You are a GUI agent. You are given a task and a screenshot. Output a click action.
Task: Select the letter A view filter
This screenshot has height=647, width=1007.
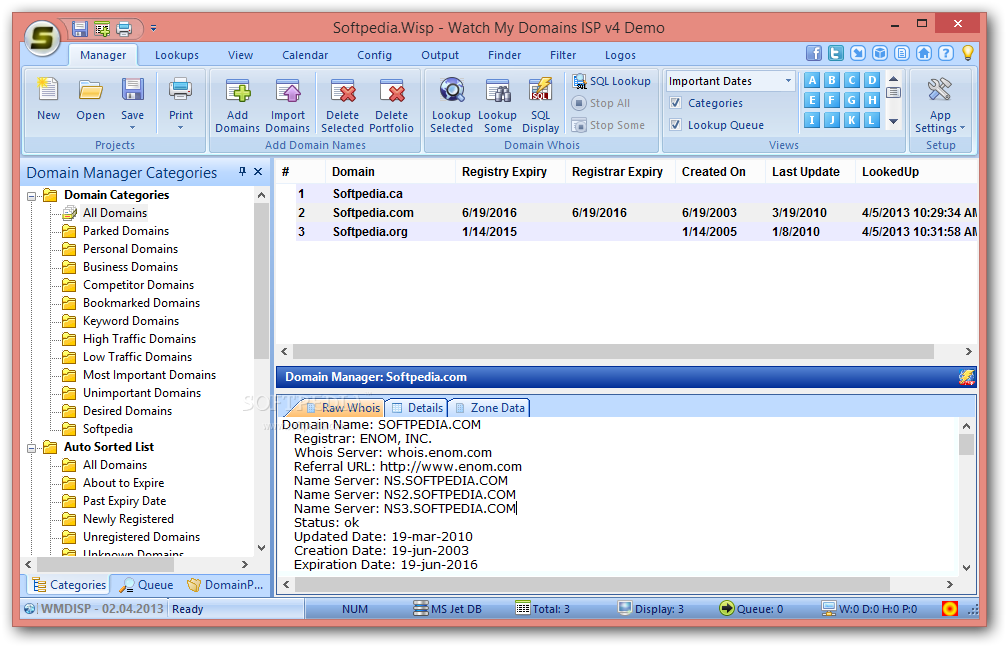click(x=812, y=80)
